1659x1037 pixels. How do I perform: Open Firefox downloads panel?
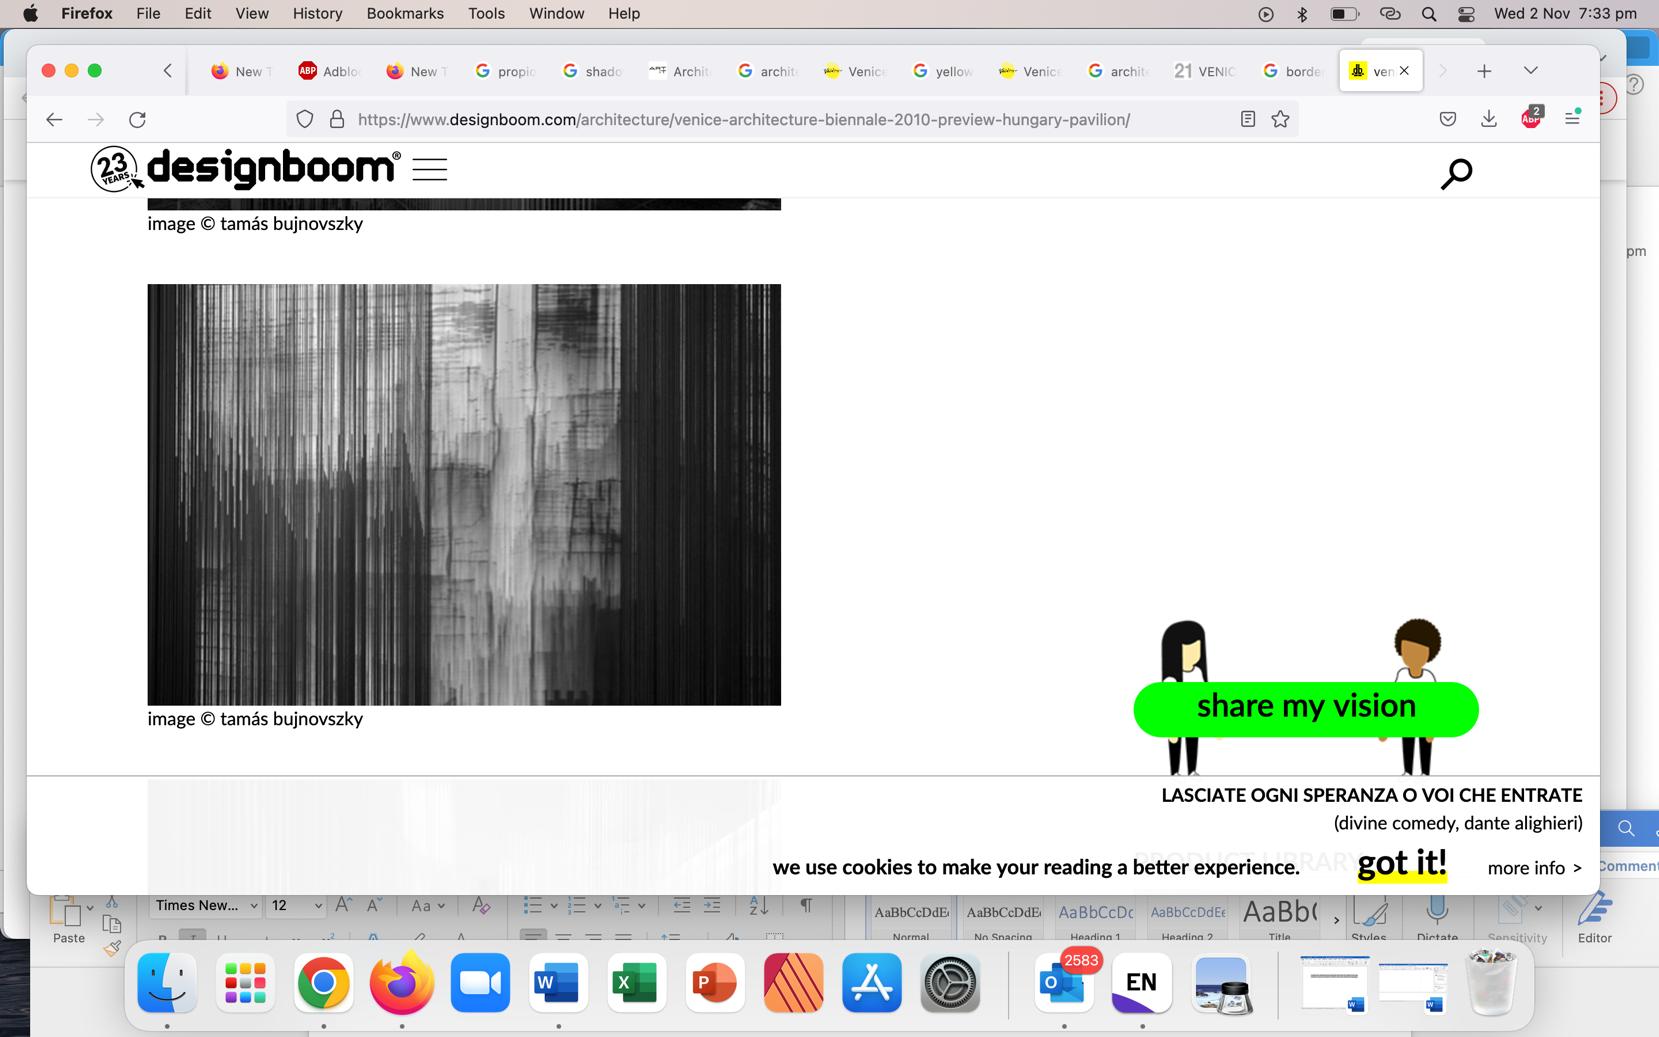[1489, 119]
